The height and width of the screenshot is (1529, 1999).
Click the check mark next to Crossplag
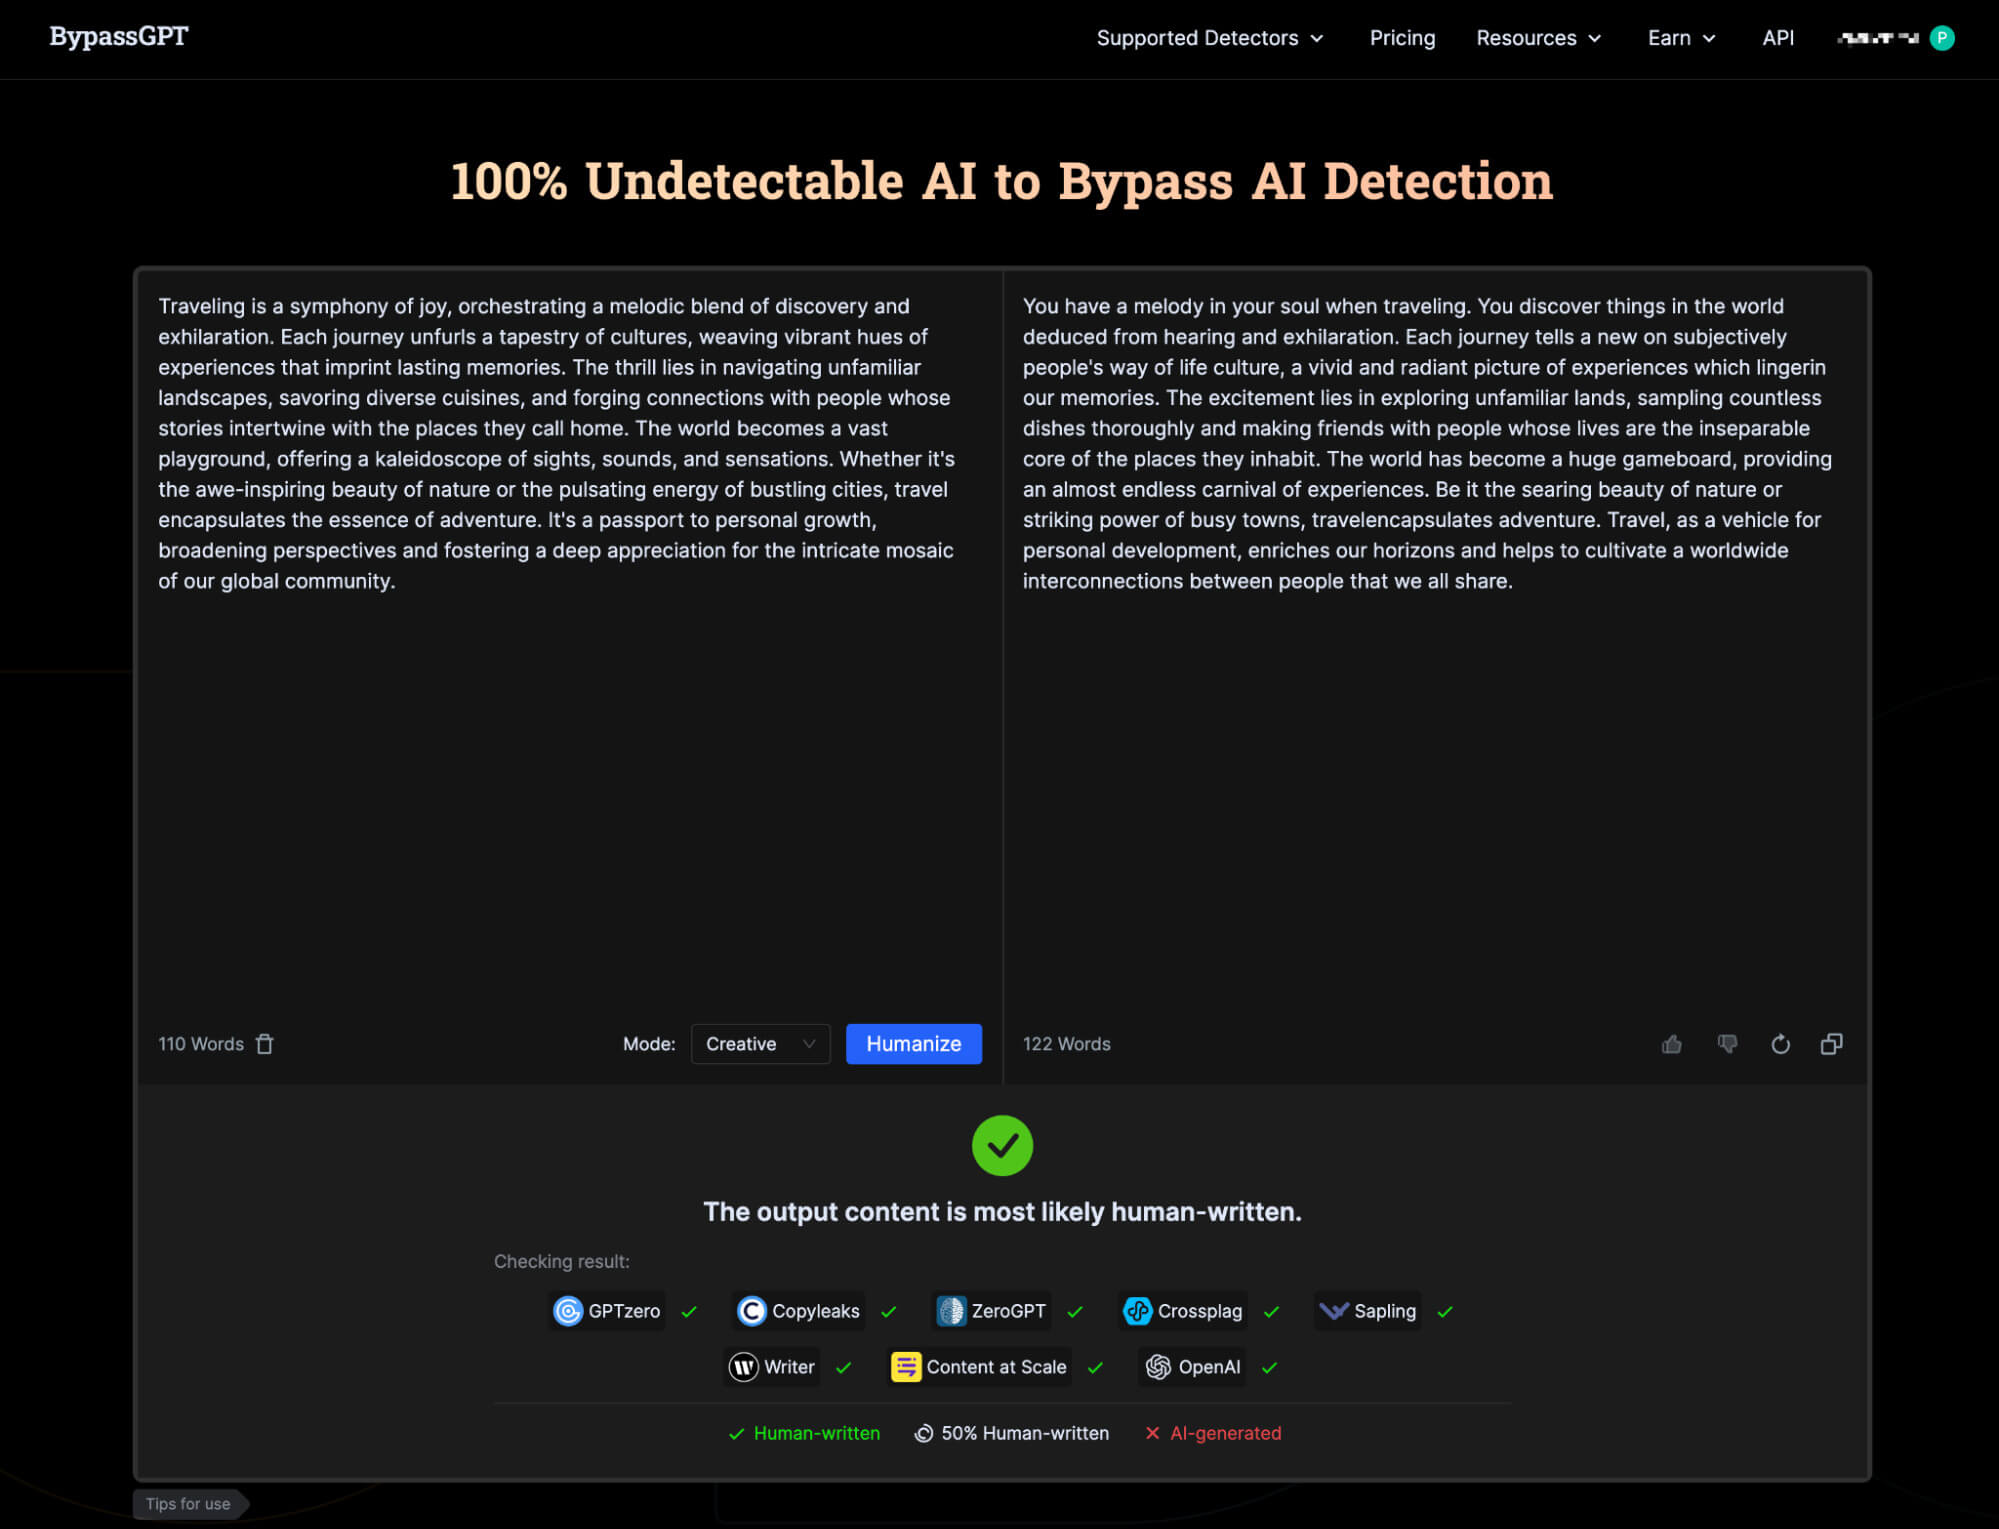1271,1312
